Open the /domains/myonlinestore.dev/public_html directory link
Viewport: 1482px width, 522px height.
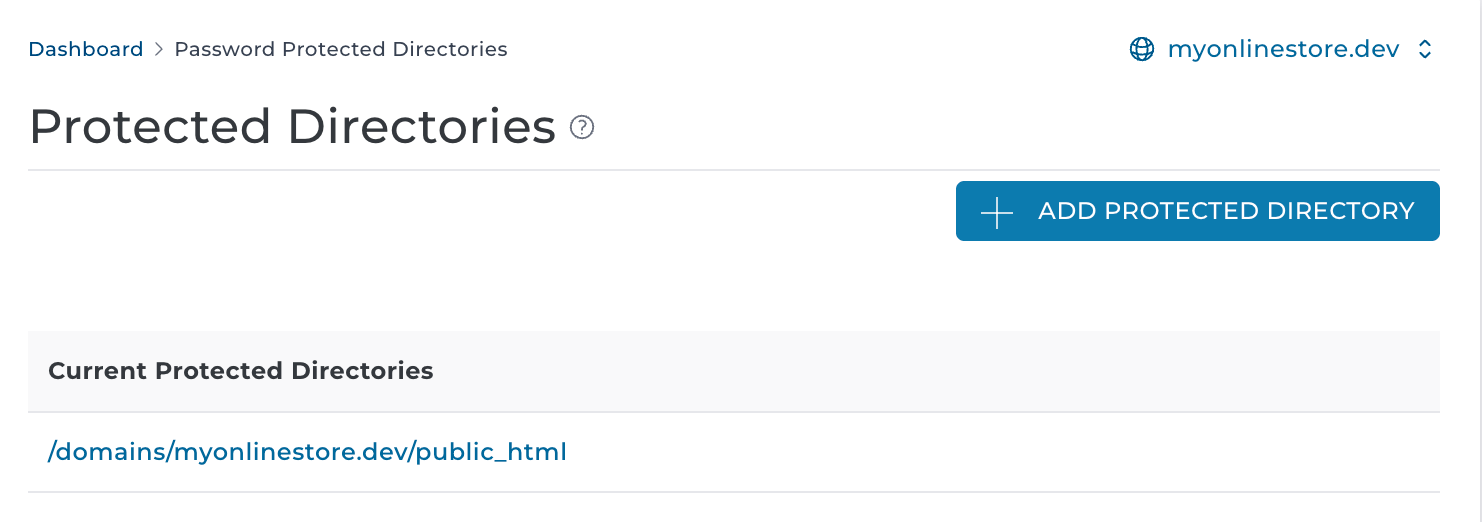point(307,452)
